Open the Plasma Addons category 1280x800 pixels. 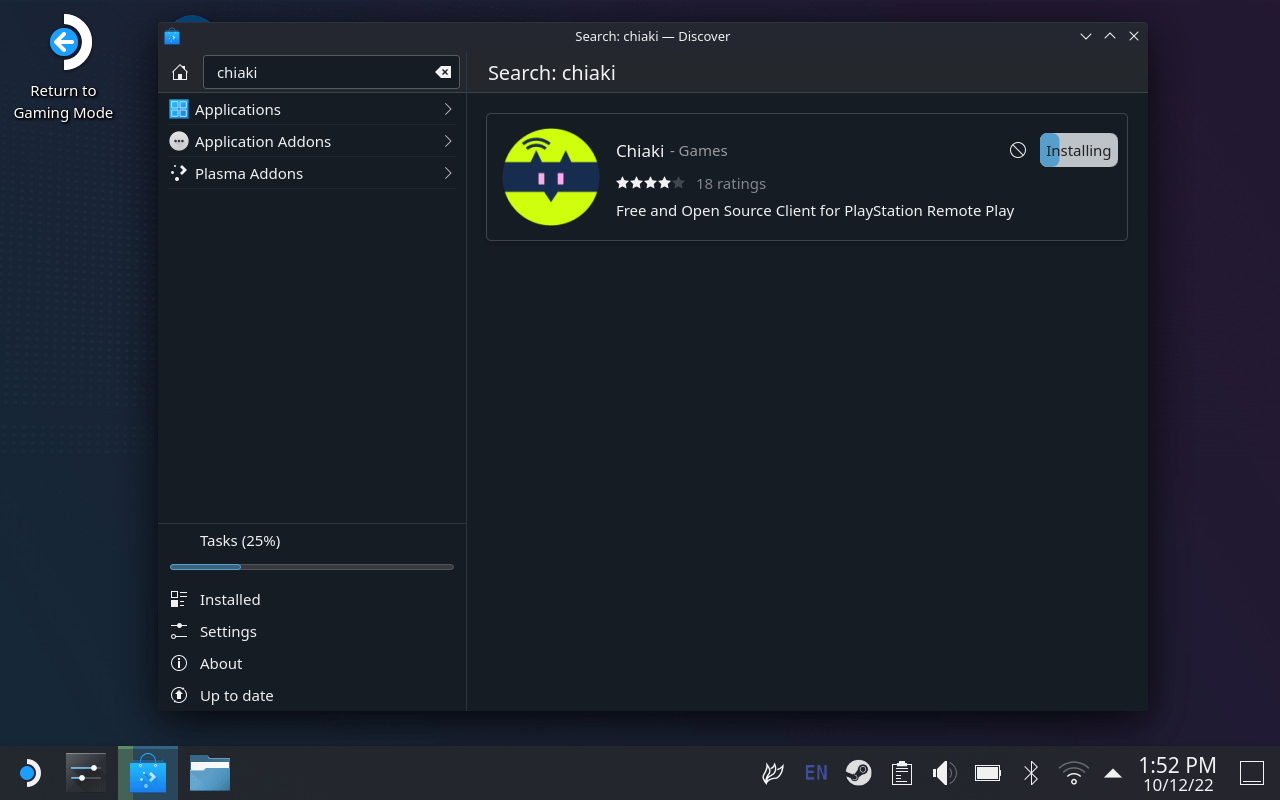coord(312,173)
